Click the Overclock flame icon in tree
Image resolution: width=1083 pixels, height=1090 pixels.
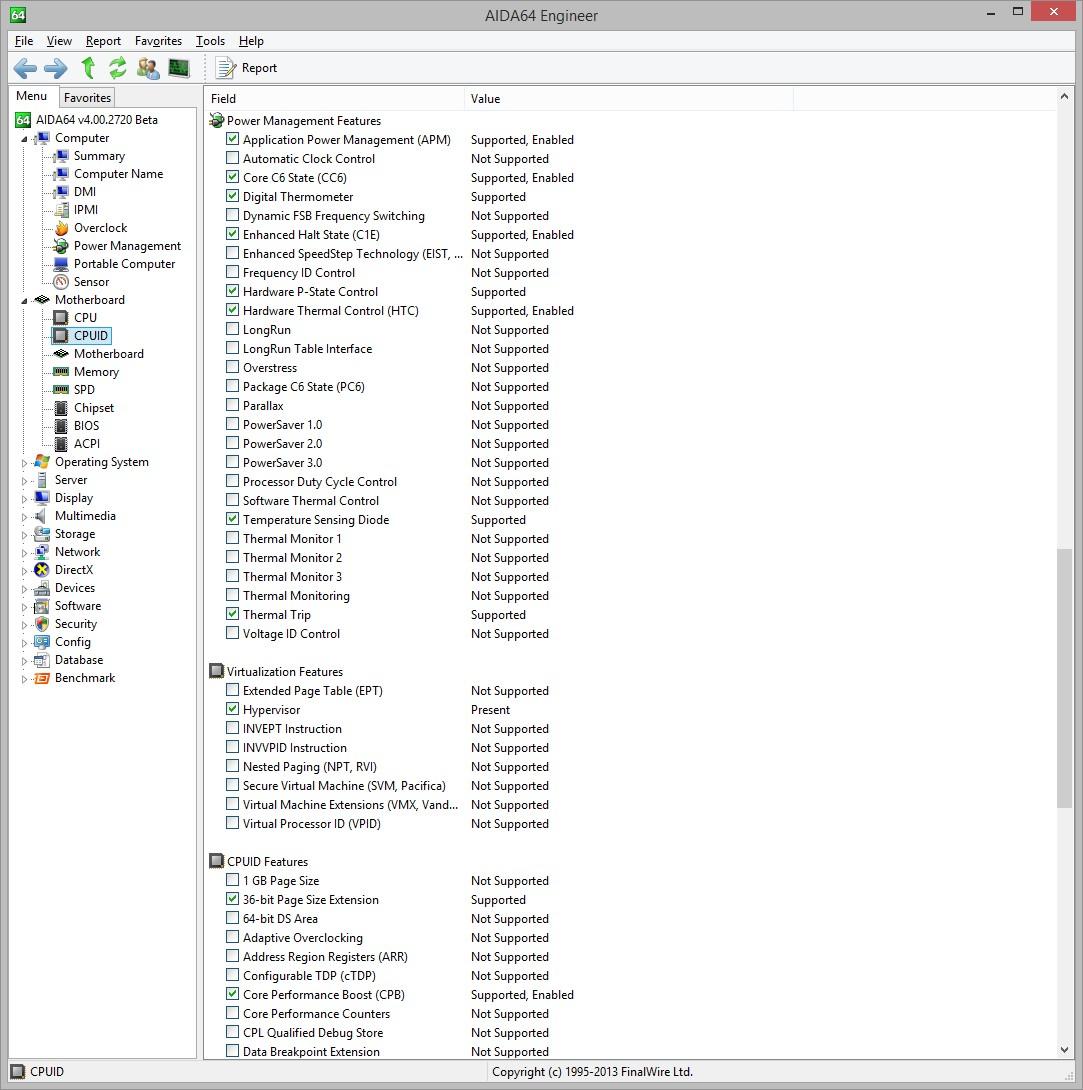pos(61,228)
